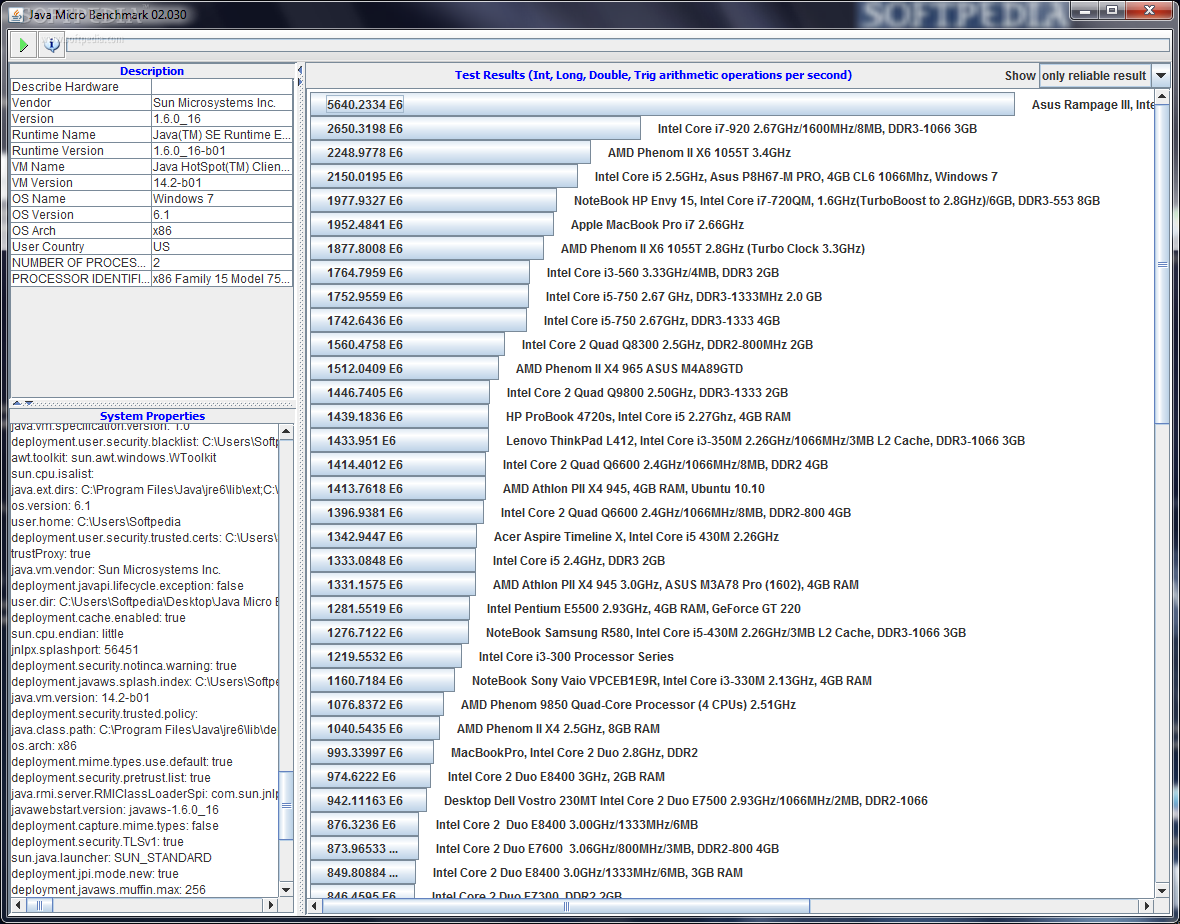This screenshot has height=924, width=1180.
Task: Click System Properties horizontal scroll left arrow
Action: [x=17, y=905]
